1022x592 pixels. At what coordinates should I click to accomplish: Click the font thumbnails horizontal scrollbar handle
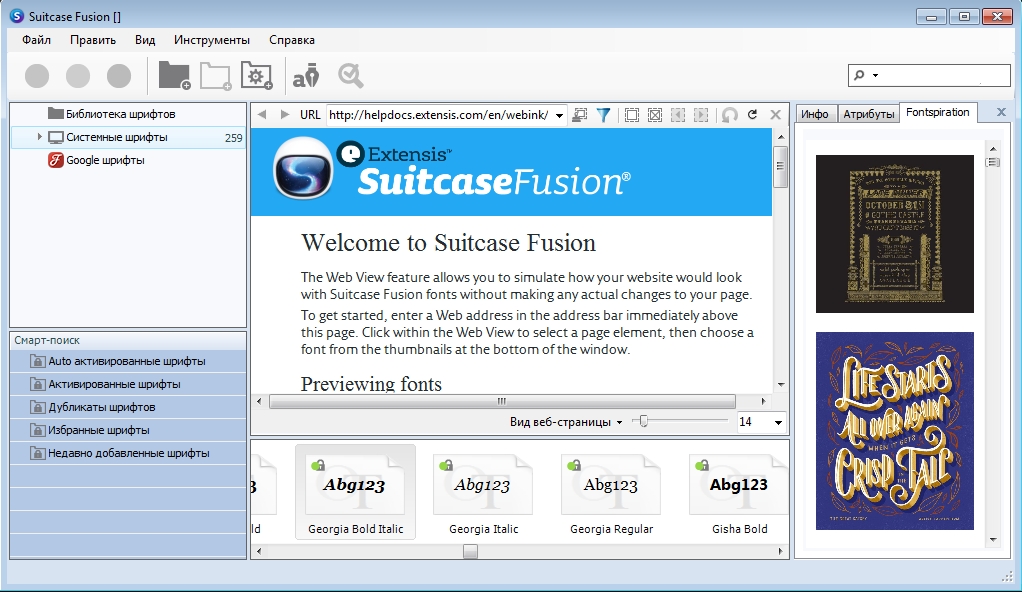[470, 552]
